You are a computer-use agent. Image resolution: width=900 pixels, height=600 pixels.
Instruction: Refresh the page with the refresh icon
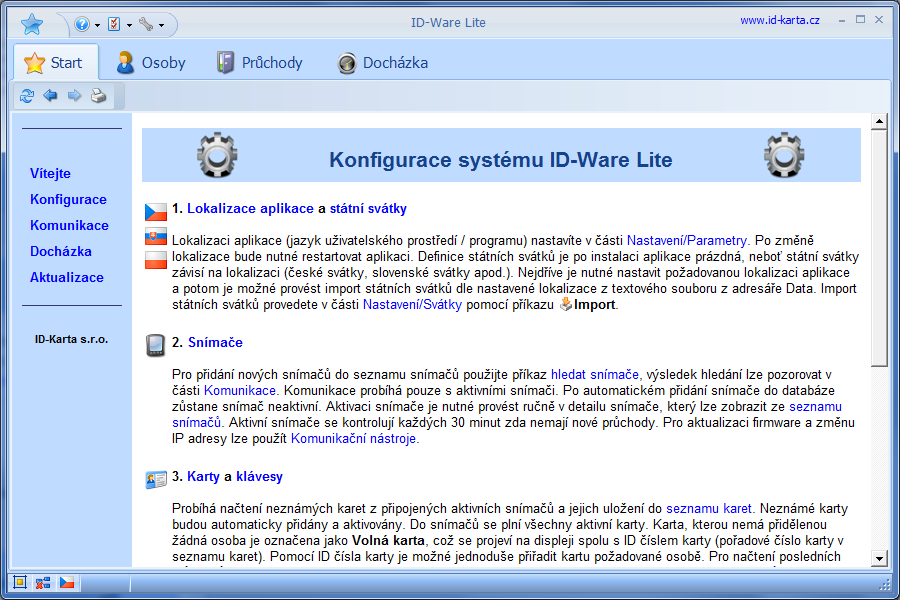tap(26, 95)
